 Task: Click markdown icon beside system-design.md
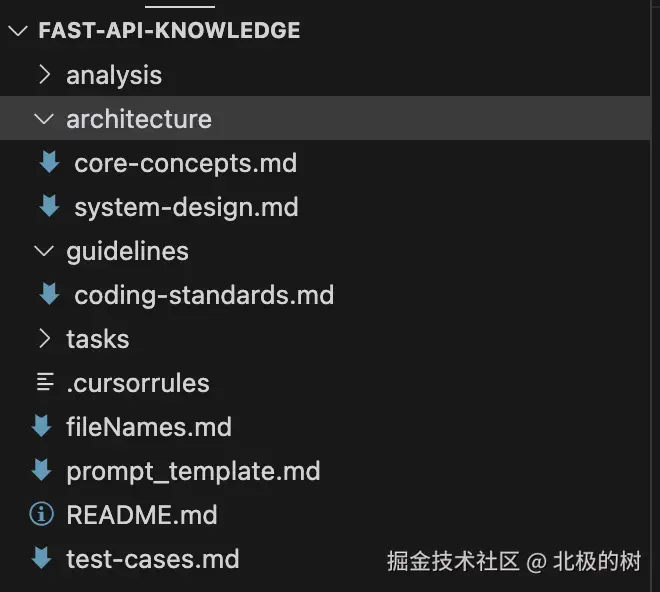pos(49,207)
